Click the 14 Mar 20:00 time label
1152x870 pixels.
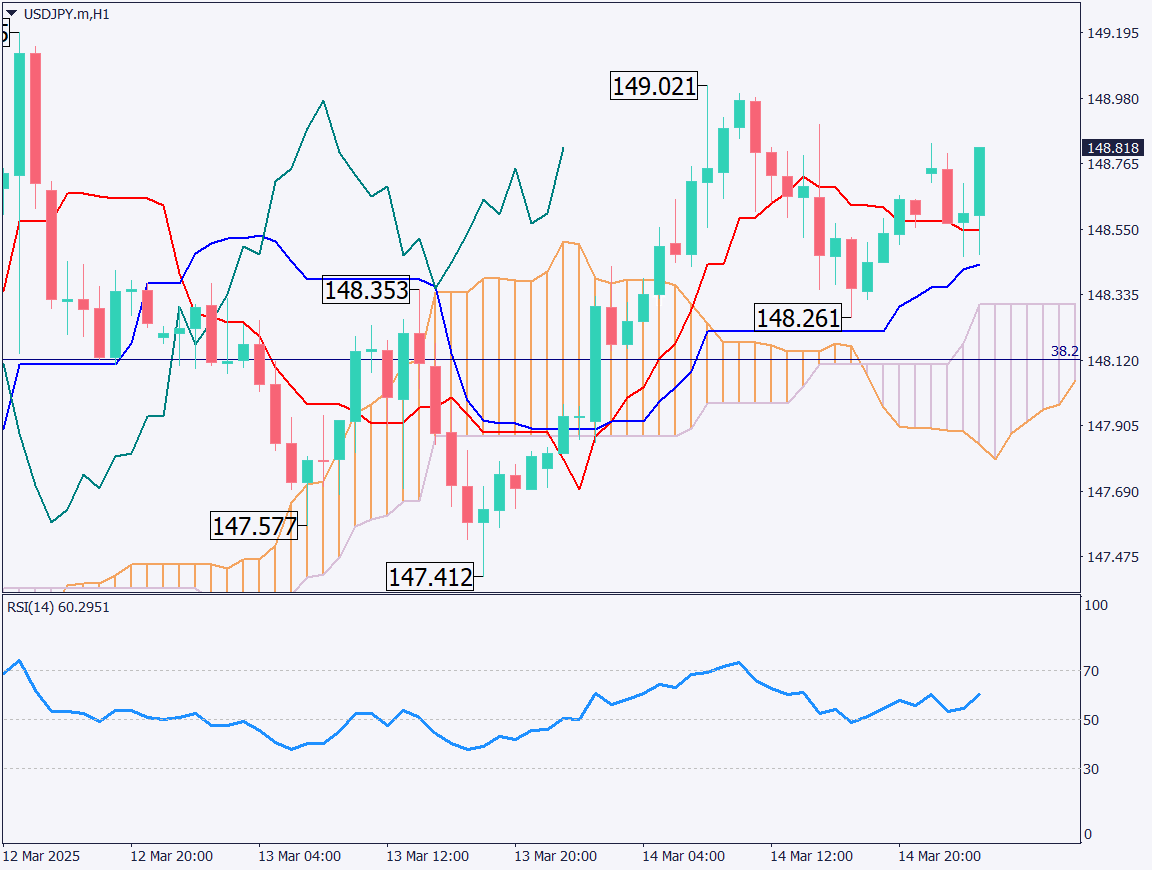pyautogui.click(x=938, y=857)
